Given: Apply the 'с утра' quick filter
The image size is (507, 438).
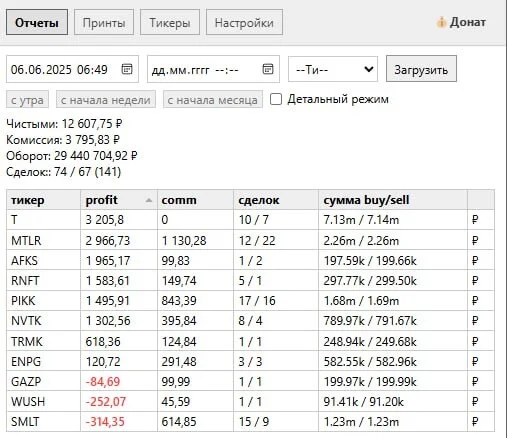Looking at the screenshot, I should point(27,99).
